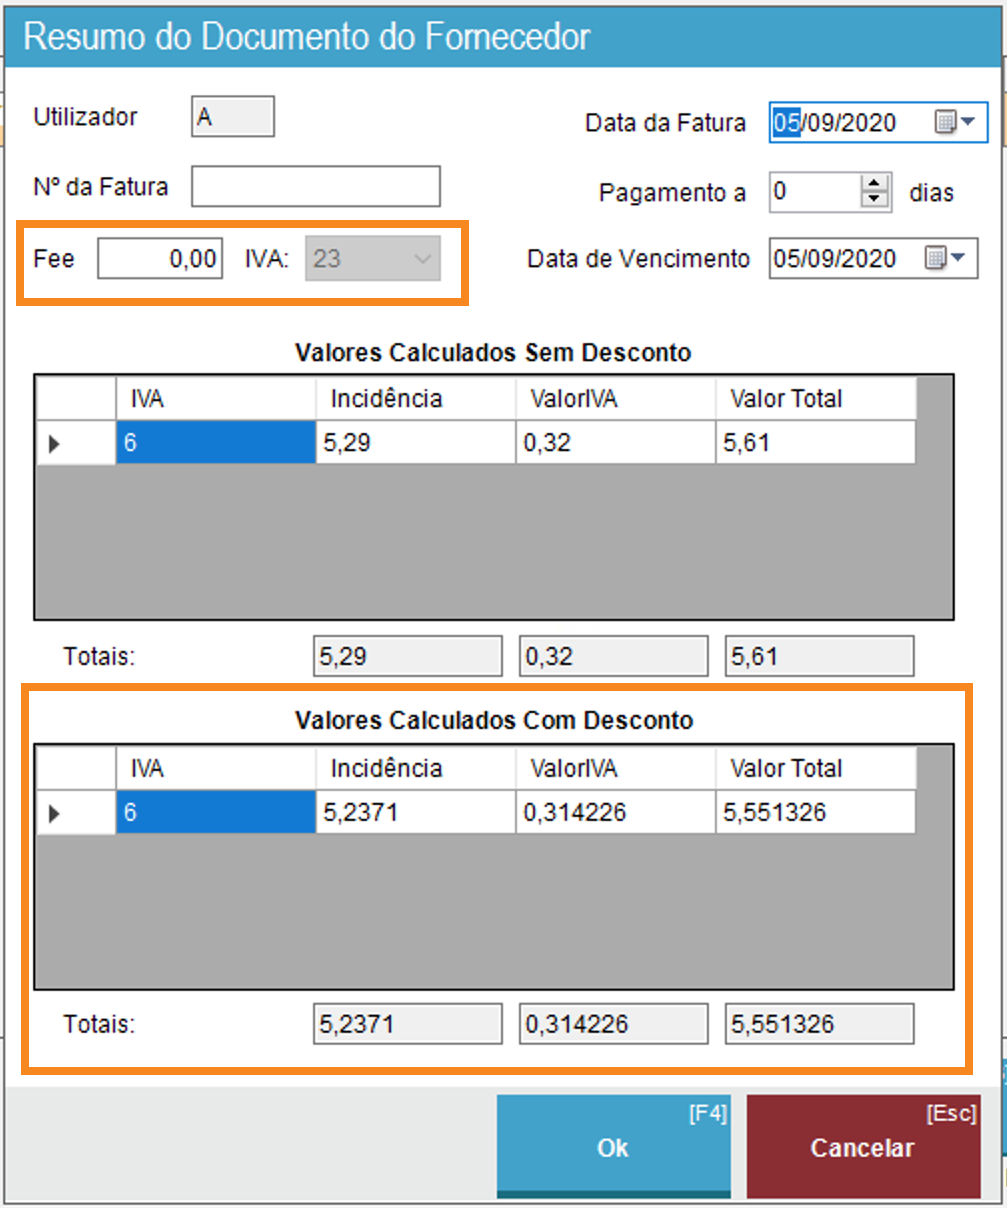Select row arrow in Com Desconto table
Image resolution: width=1007 pixels, height=1208 pixels.
[x=55, y=814]
